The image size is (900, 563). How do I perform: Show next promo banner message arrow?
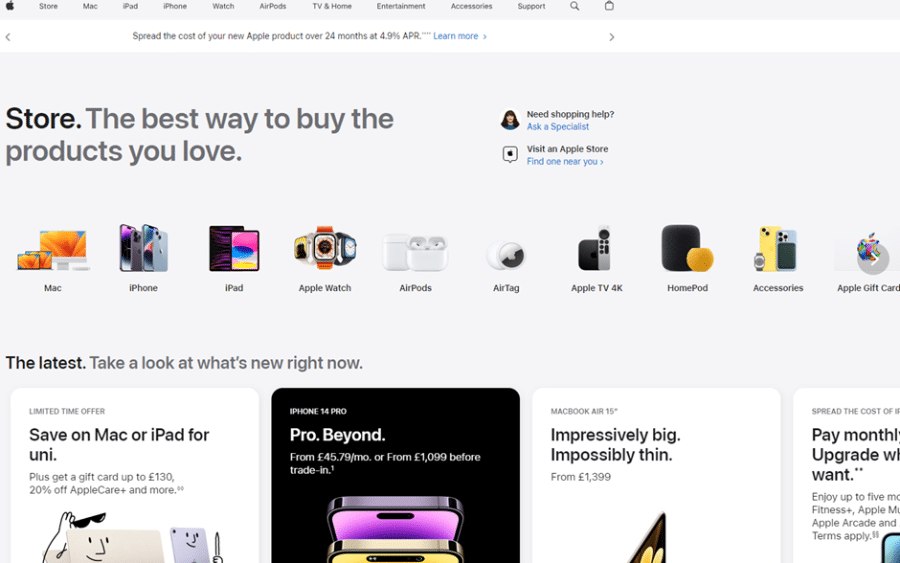coord(611,37)
